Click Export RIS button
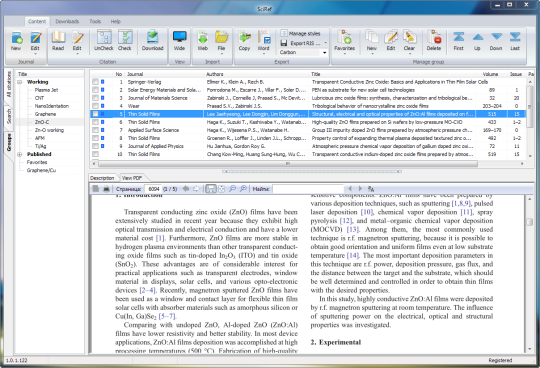 301,43
